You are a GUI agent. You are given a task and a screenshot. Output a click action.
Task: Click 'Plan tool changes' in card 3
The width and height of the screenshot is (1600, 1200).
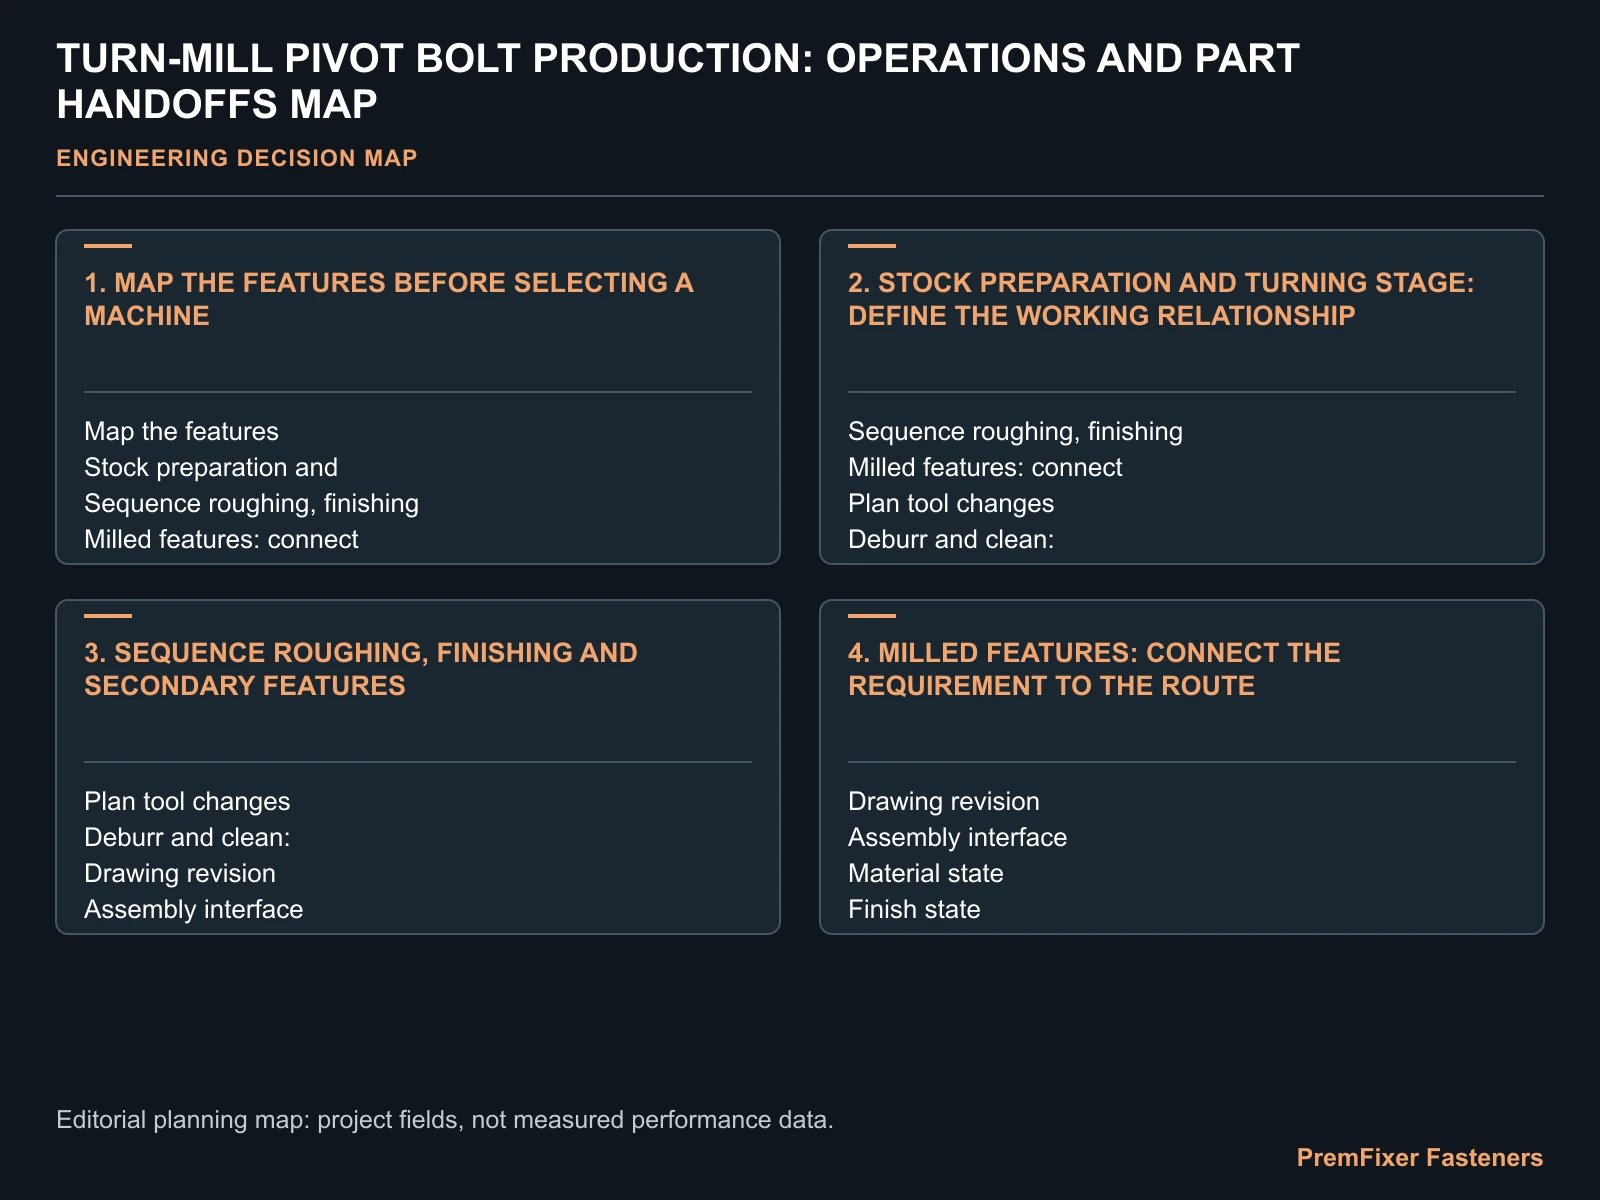(x=187, y=801)
